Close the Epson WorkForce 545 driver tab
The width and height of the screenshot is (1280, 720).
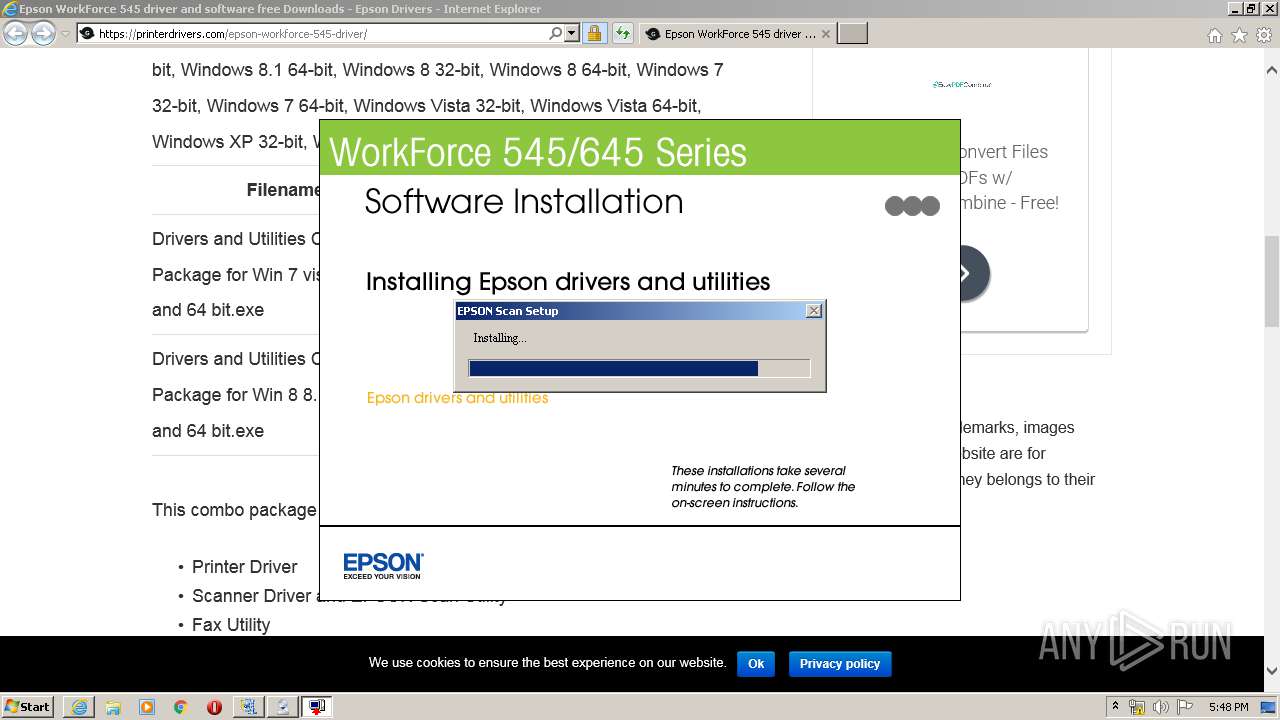825,33
